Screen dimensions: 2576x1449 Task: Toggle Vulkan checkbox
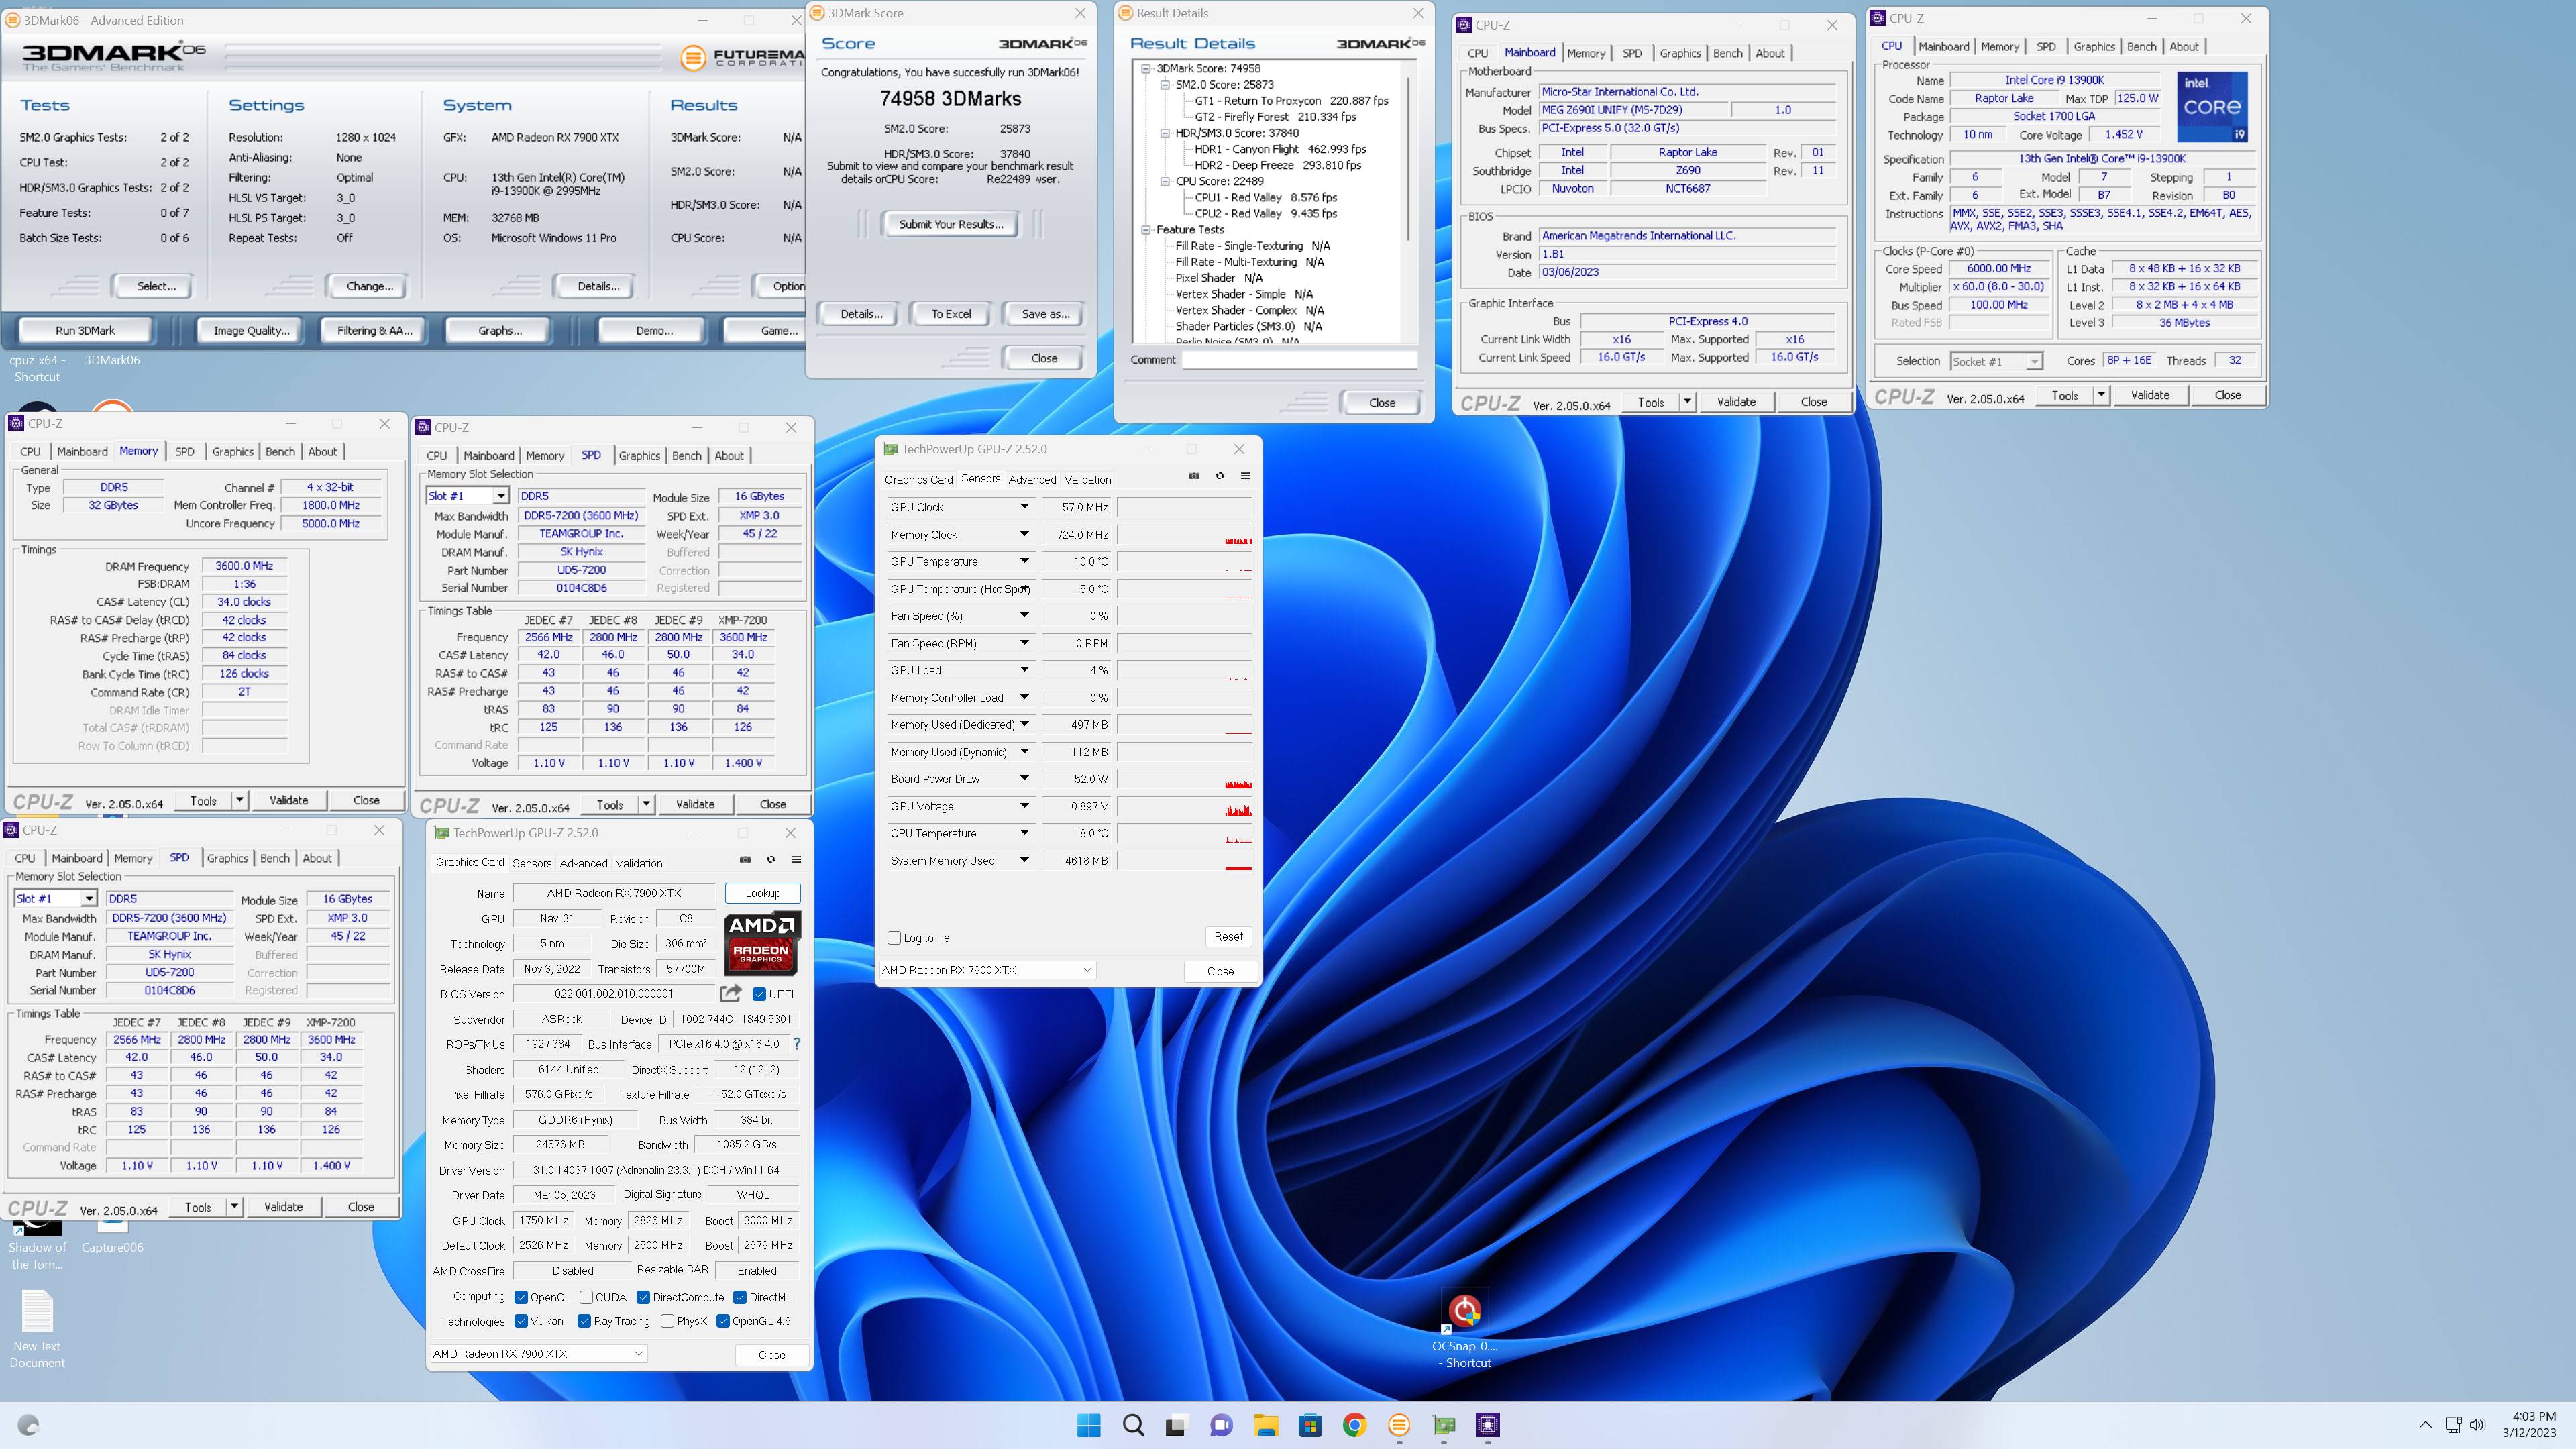pos(521,1321)
